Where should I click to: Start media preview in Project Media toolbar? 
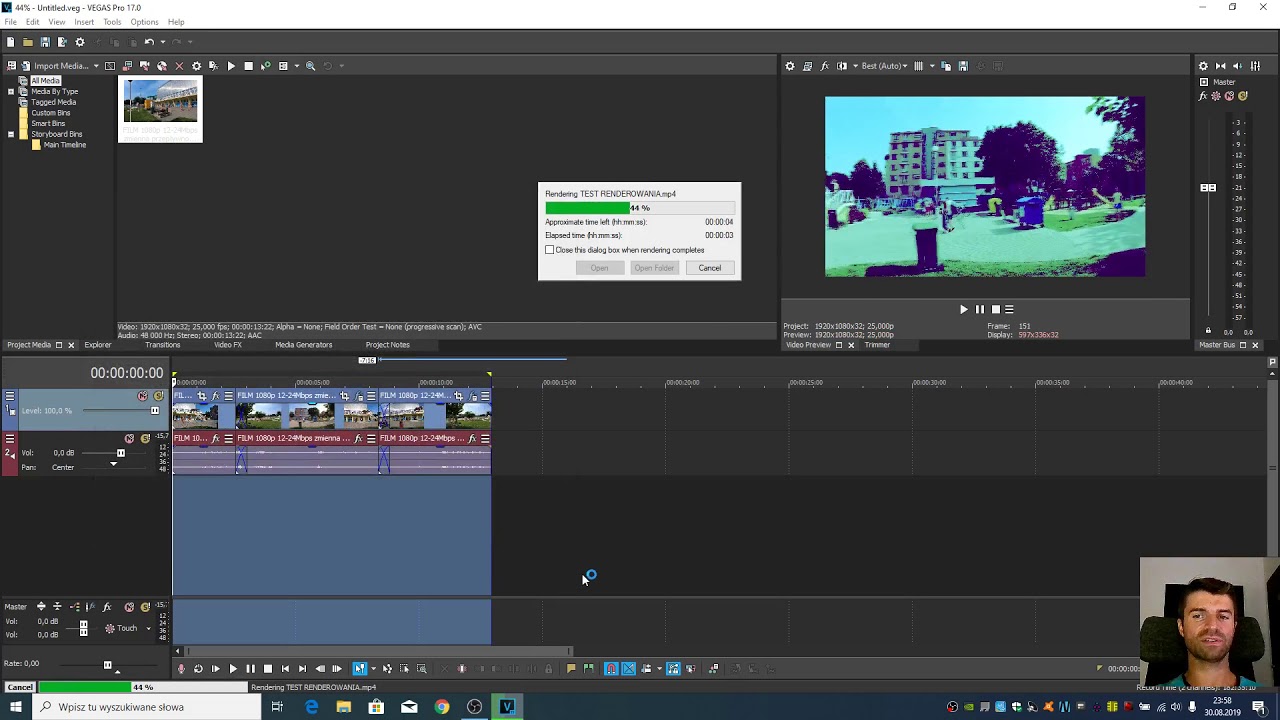(x=231, y=66)
